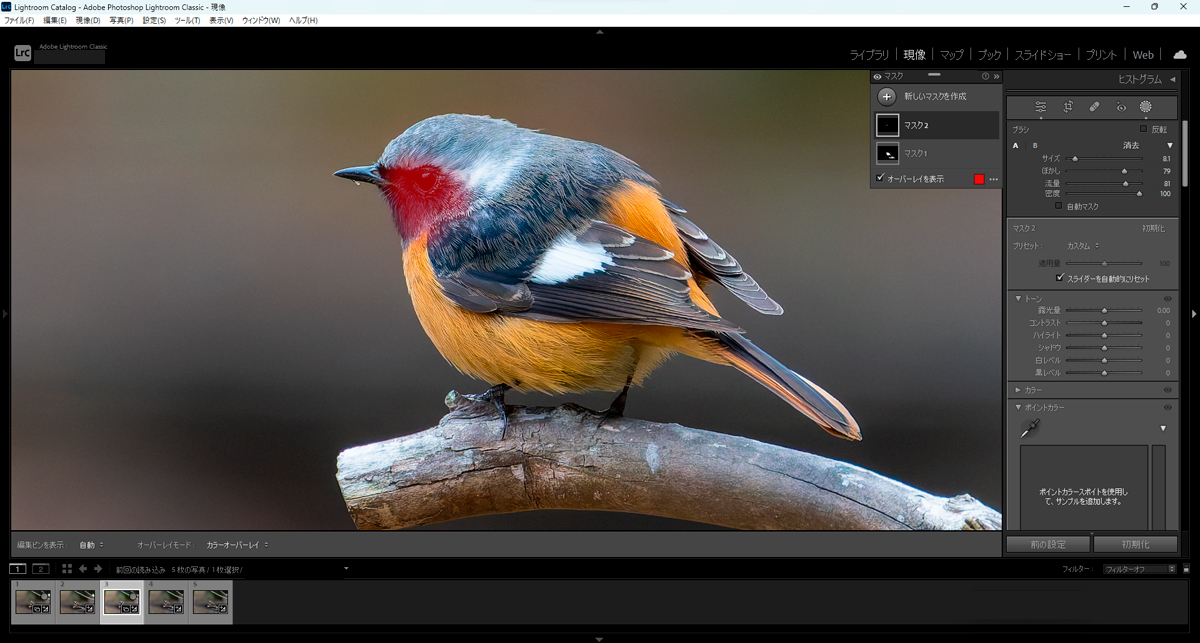This screenshot has height=643, width=1200.
Task: Click the red overlay color swatch
Action: 979,179
